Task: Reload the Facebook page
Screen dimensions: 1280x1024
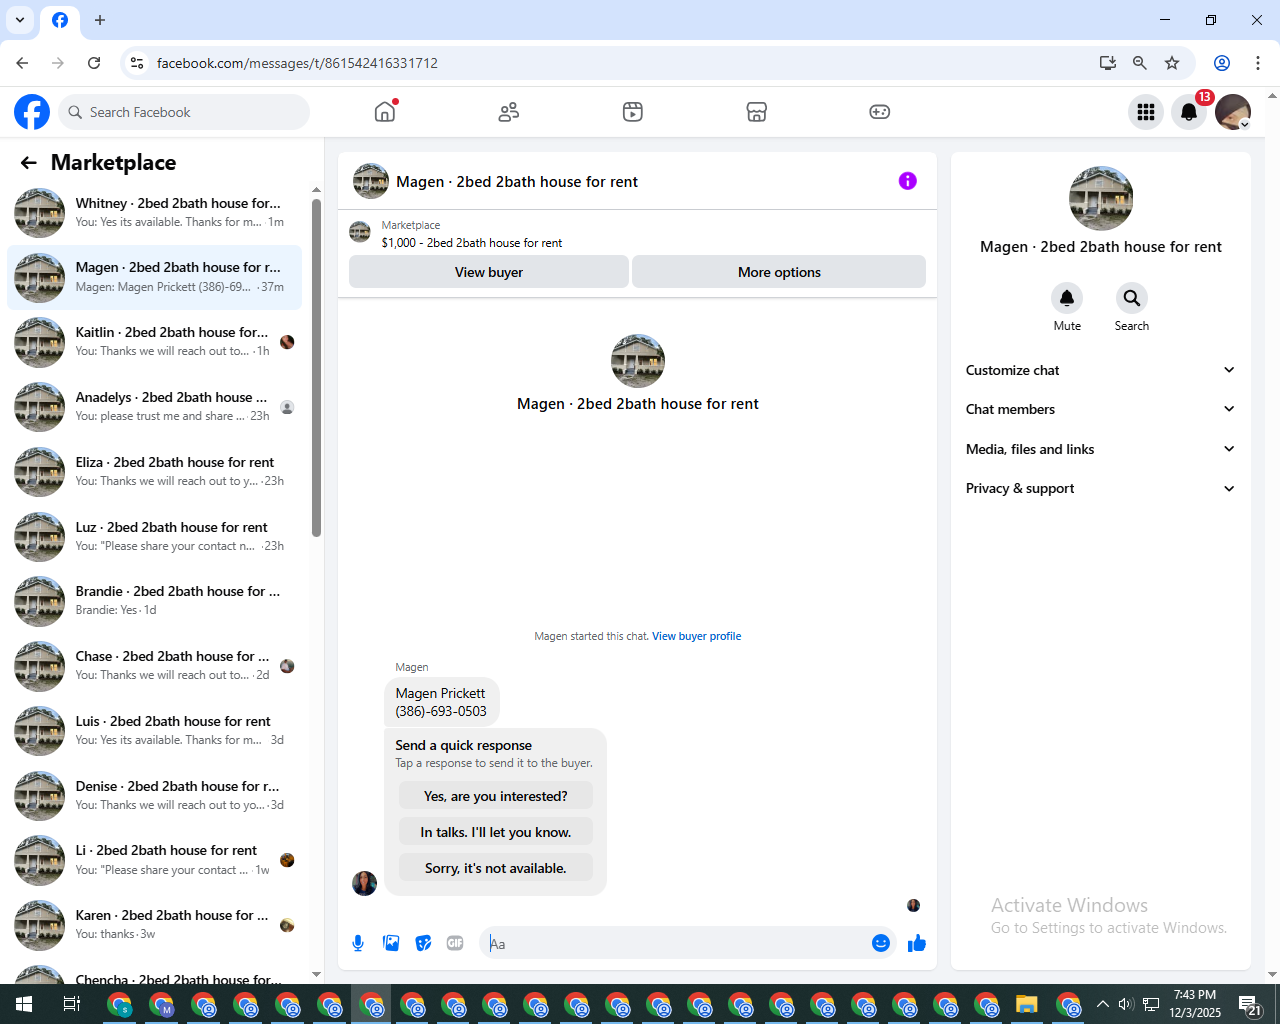Action: (x=94, y=63)
